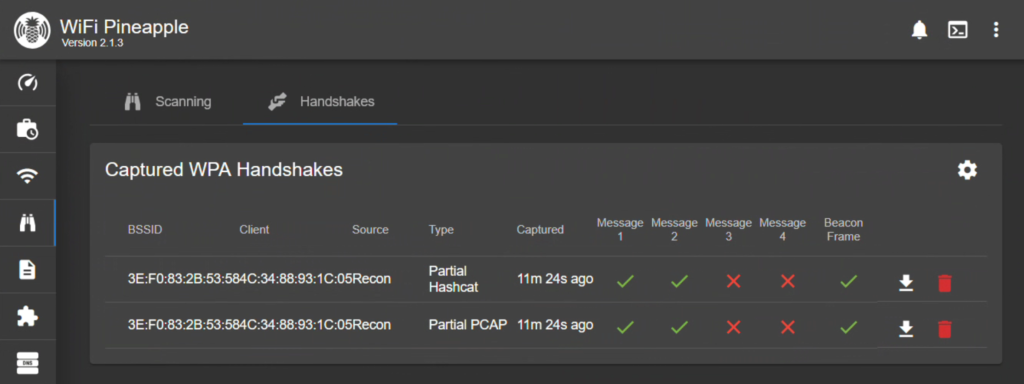The image size is (1024, 384).
Task: Download the Partial PCAP handshake
Action: tap(905, 328)
